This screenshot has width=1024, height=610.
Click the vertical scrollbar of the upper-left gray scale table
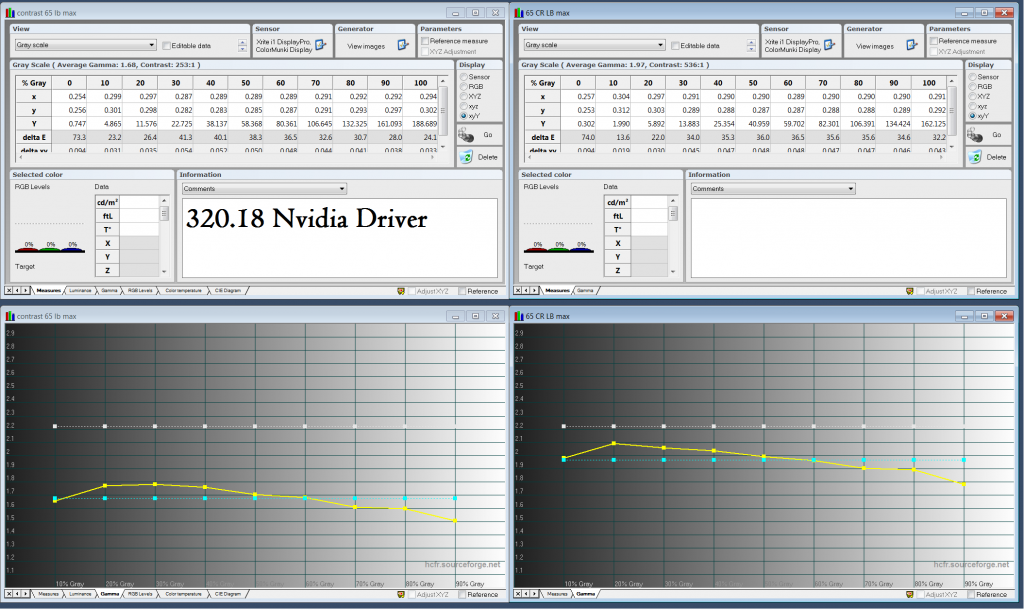[443, 114]
